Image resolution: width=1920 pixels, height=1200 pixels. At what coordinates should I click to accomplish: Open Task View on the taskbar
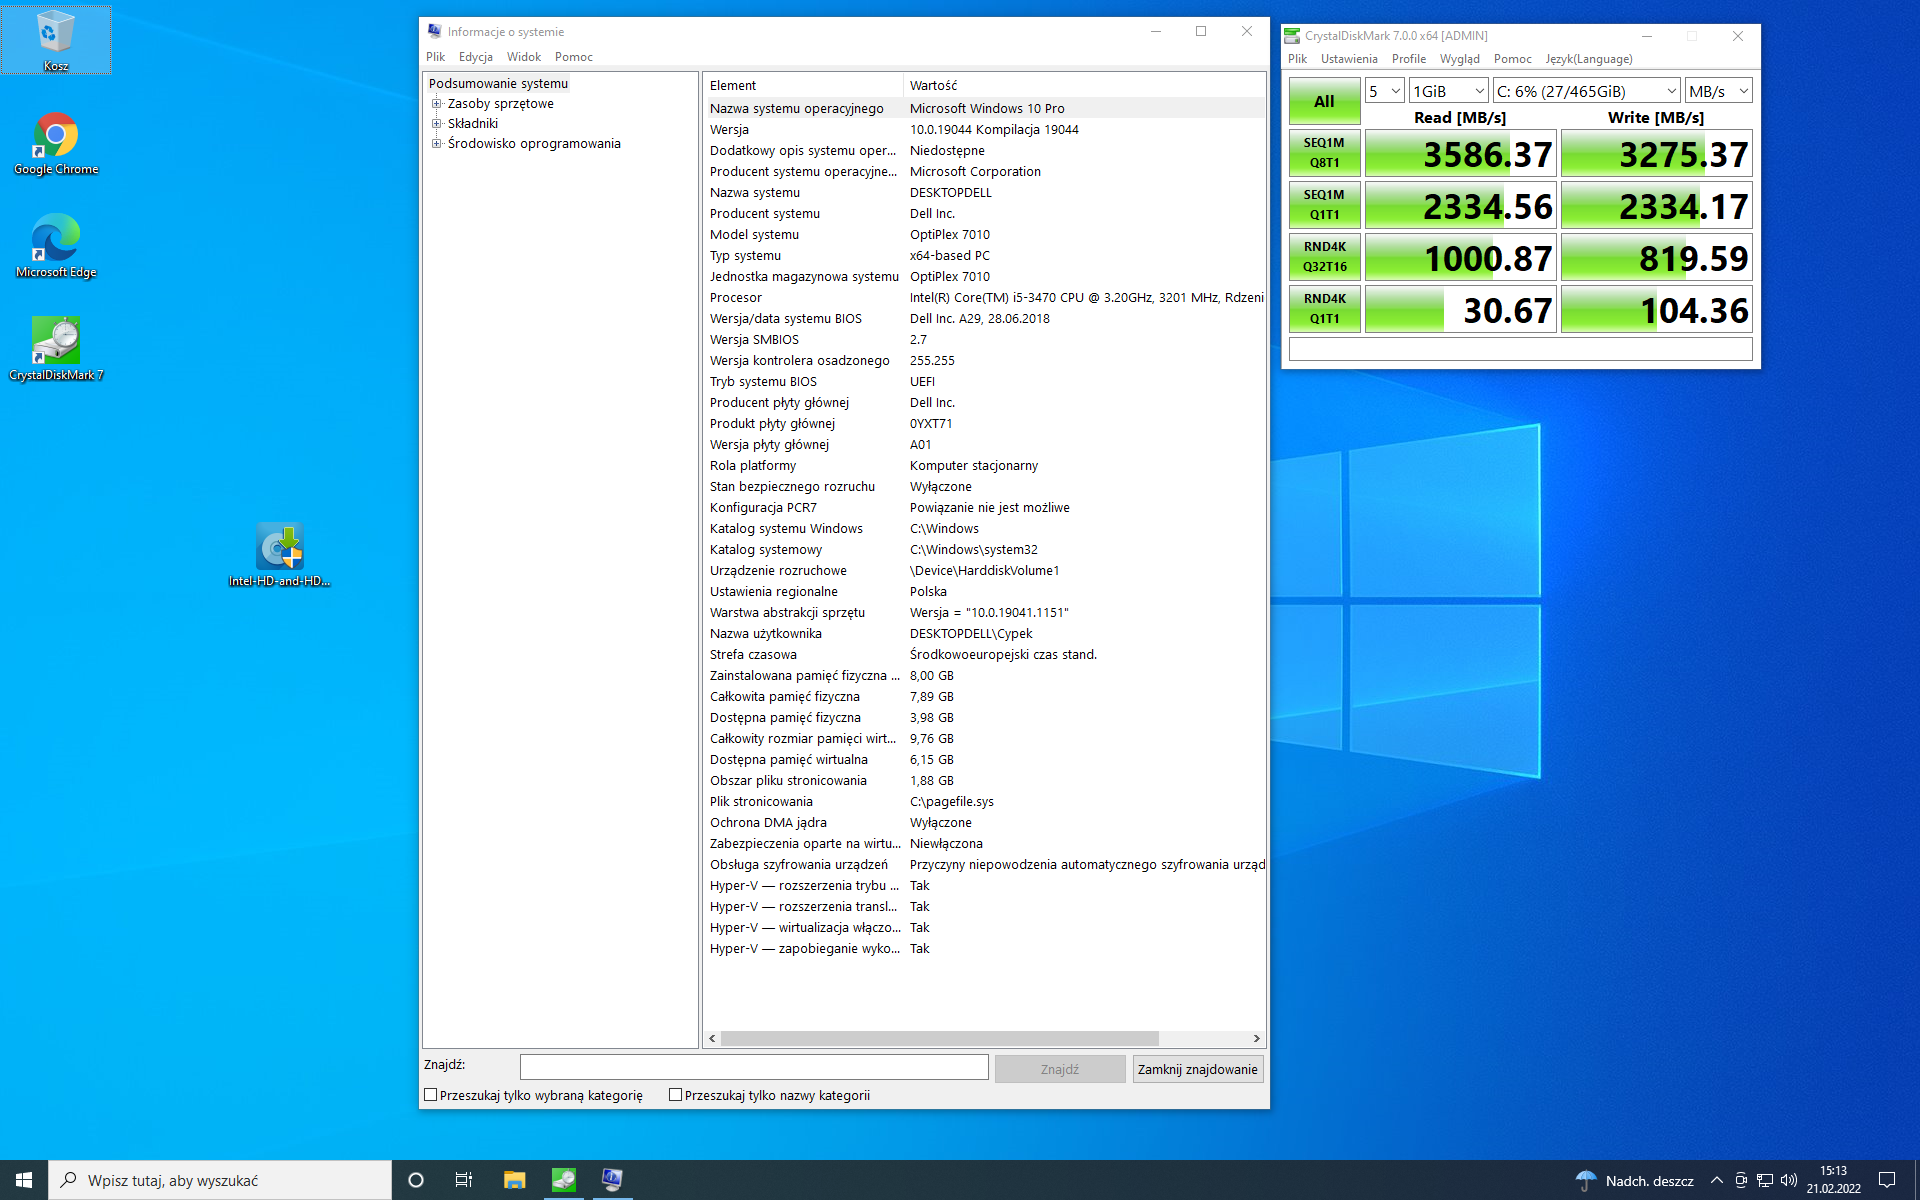coord(464,1180)
